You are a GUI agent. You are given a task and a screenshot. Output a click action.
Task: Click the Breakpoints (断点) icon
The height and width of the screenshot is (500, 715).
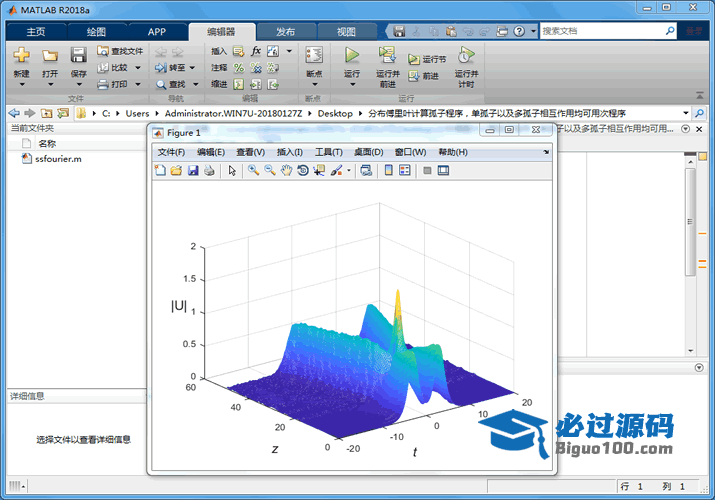point(314,56)
